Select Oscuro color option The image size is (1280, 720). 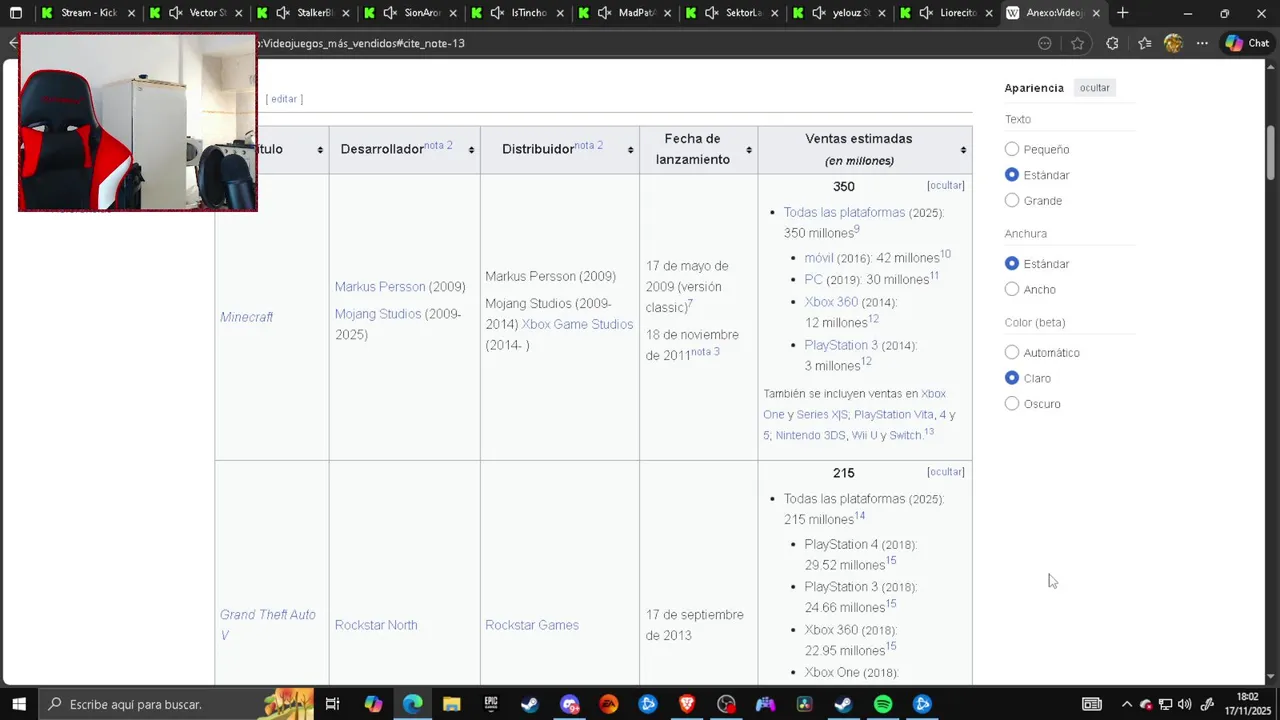pyautogui.click(x=1012, y=404)
